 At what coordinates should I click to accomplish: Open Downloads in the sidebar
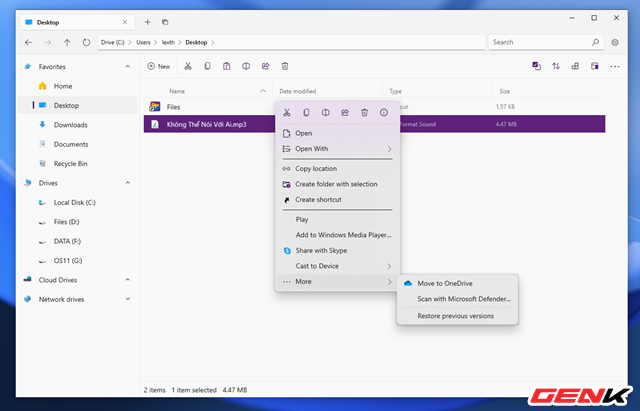point(78,125)
